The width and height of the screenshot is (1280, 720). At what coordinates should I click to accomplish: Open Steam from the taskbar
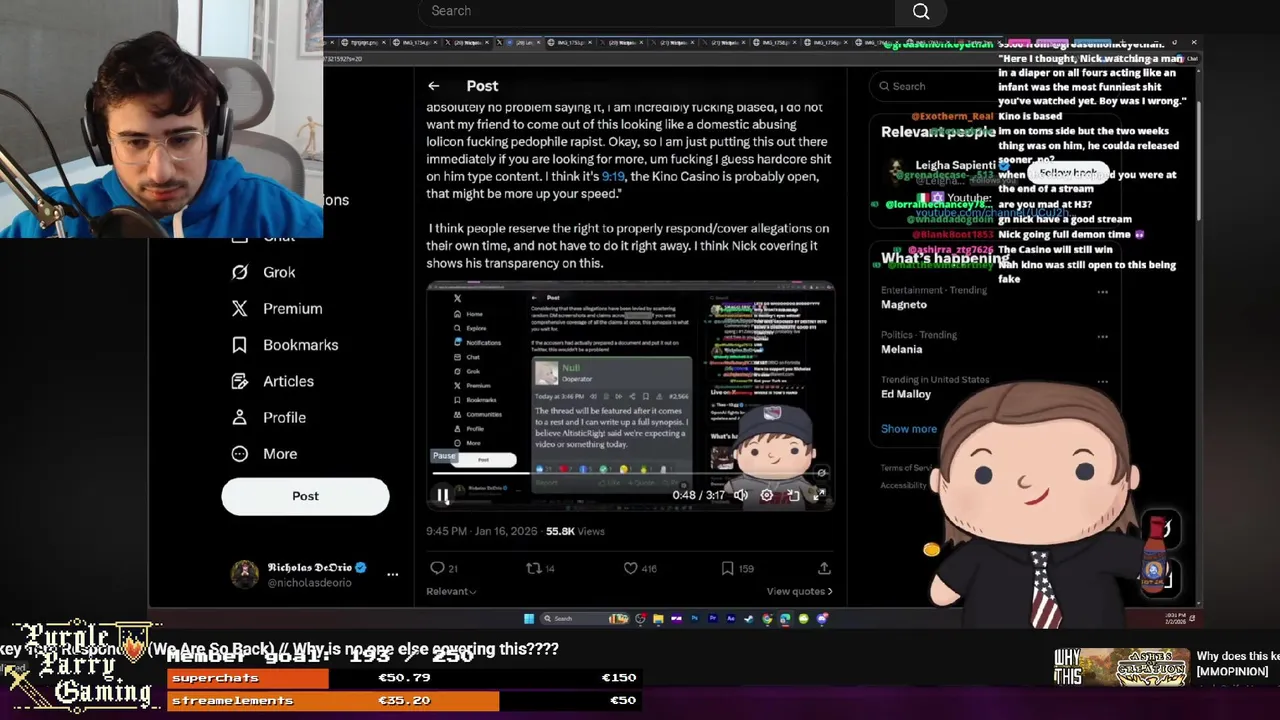click(x=748, y=618)
